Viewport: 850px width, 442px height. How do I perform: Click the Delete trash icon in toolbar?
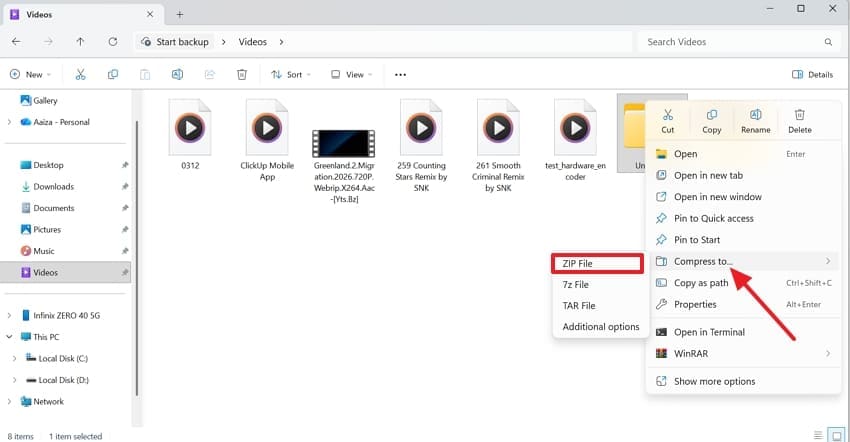point(242,74)
